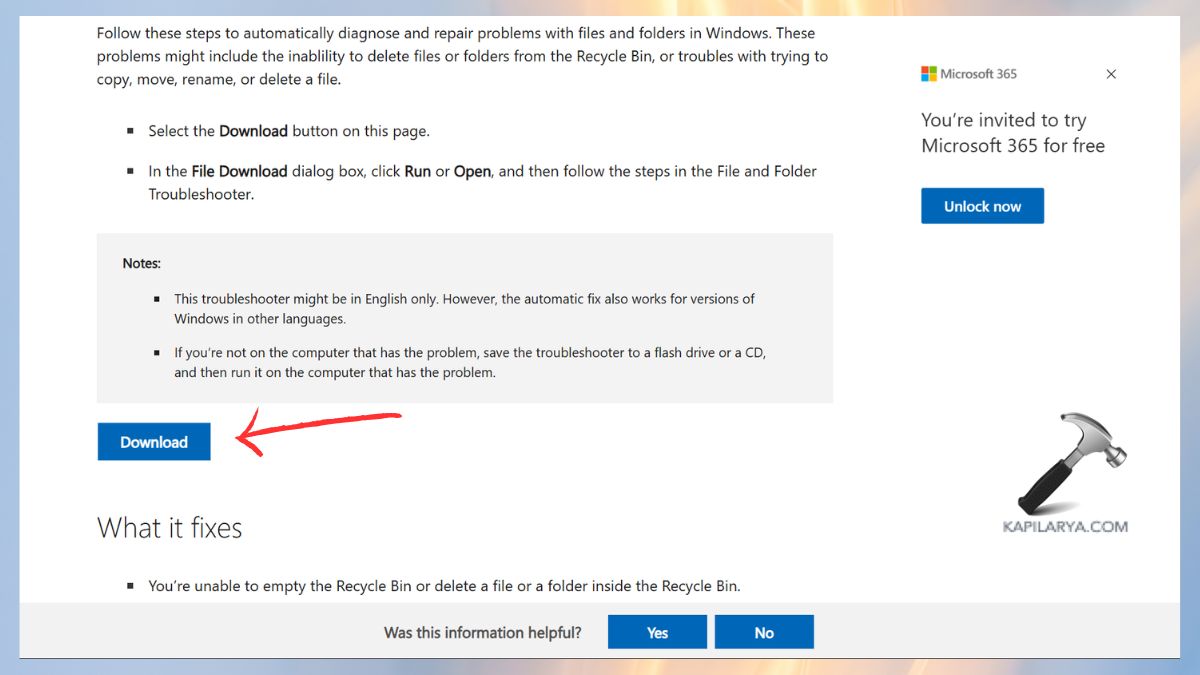Click the Unlock now button

point(982,206)
